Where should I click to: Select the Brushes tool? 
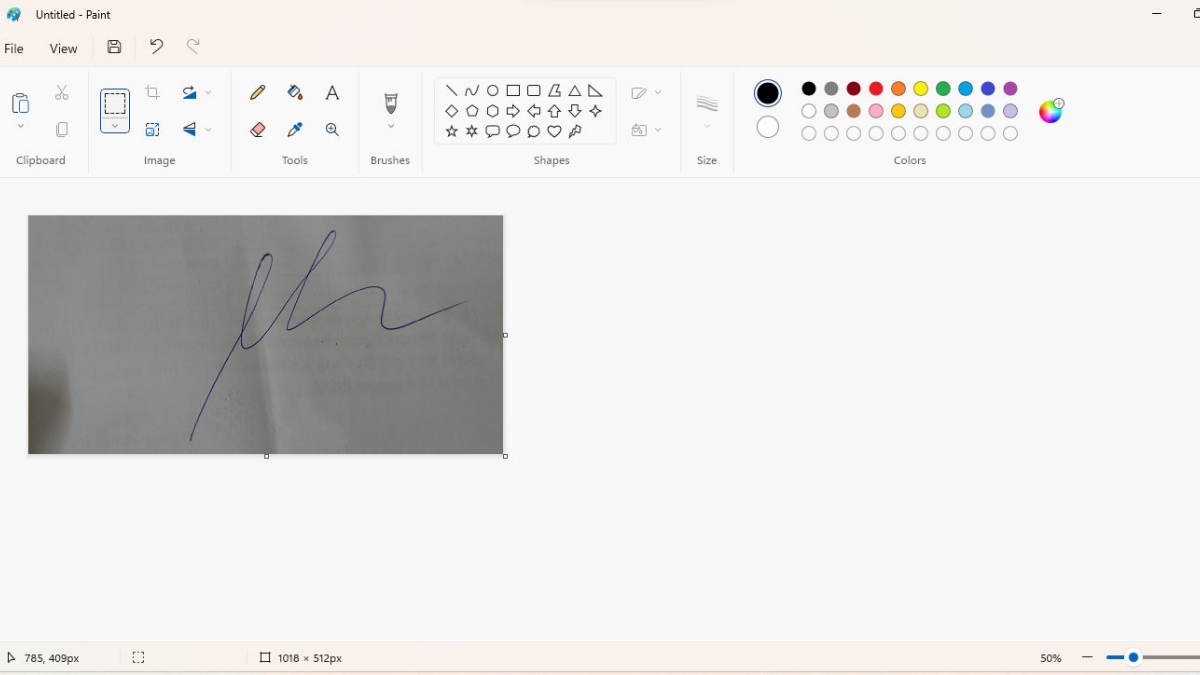point(391,102)
